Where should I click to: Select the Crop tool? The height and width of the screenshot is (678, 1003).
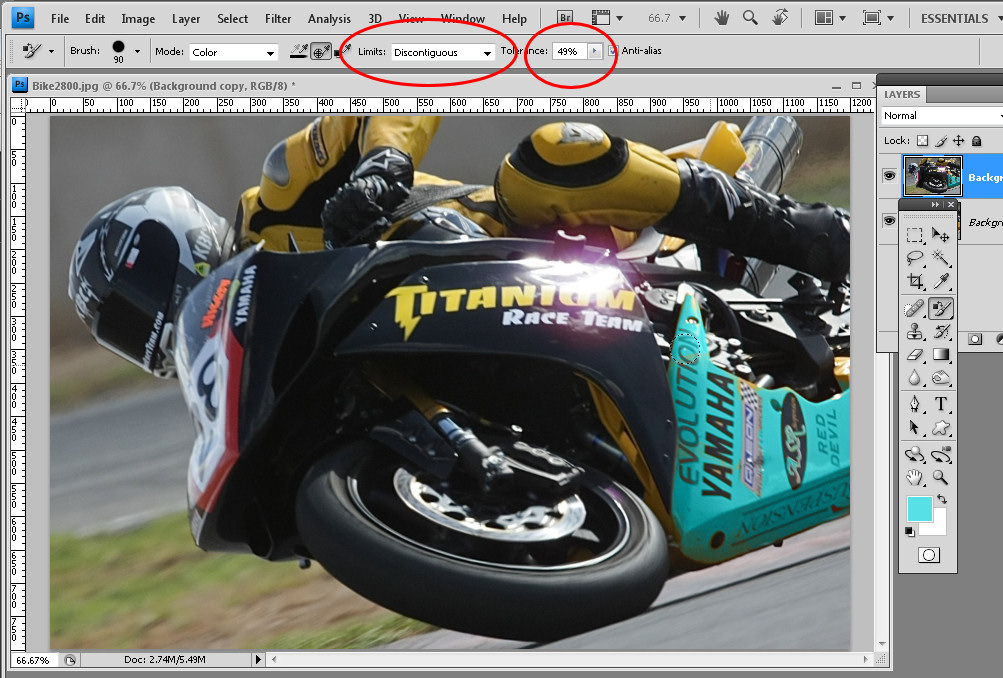pos(915,281)
